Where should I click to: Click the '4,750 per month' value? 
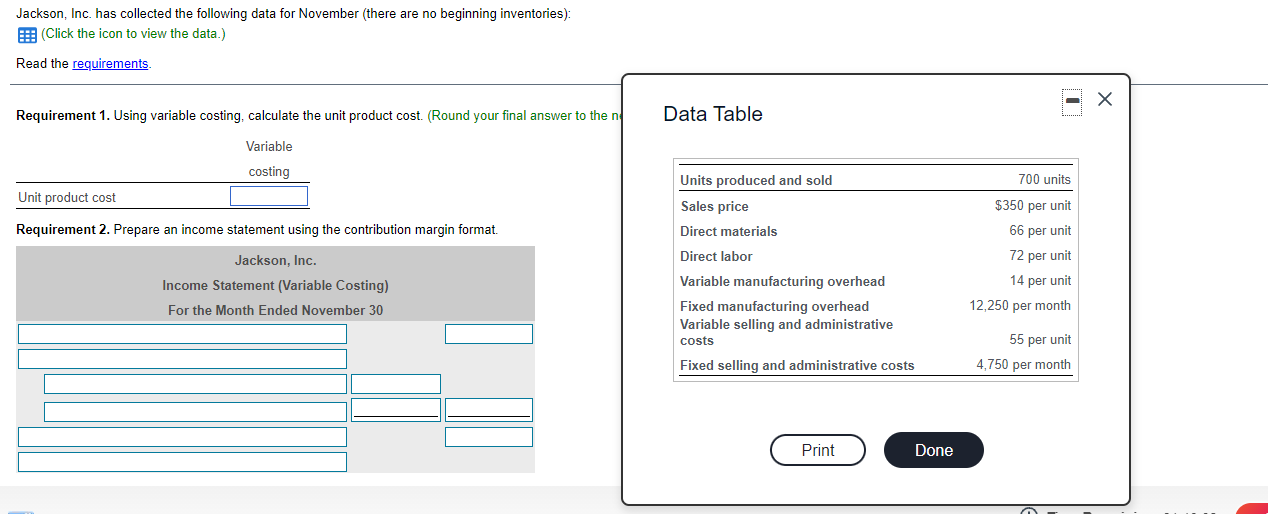(1024, 365)
